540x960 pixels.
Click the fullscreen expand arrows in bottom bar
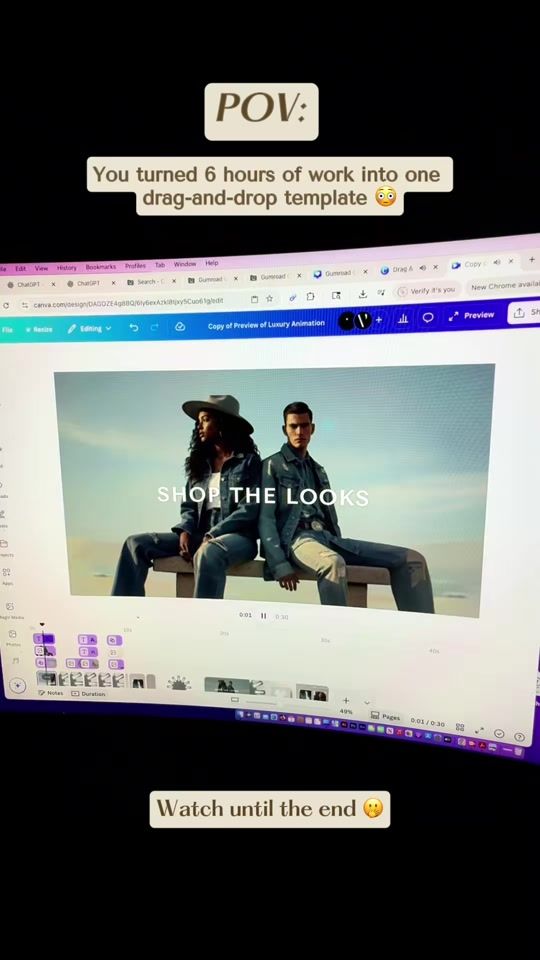(x=479, y=730)
